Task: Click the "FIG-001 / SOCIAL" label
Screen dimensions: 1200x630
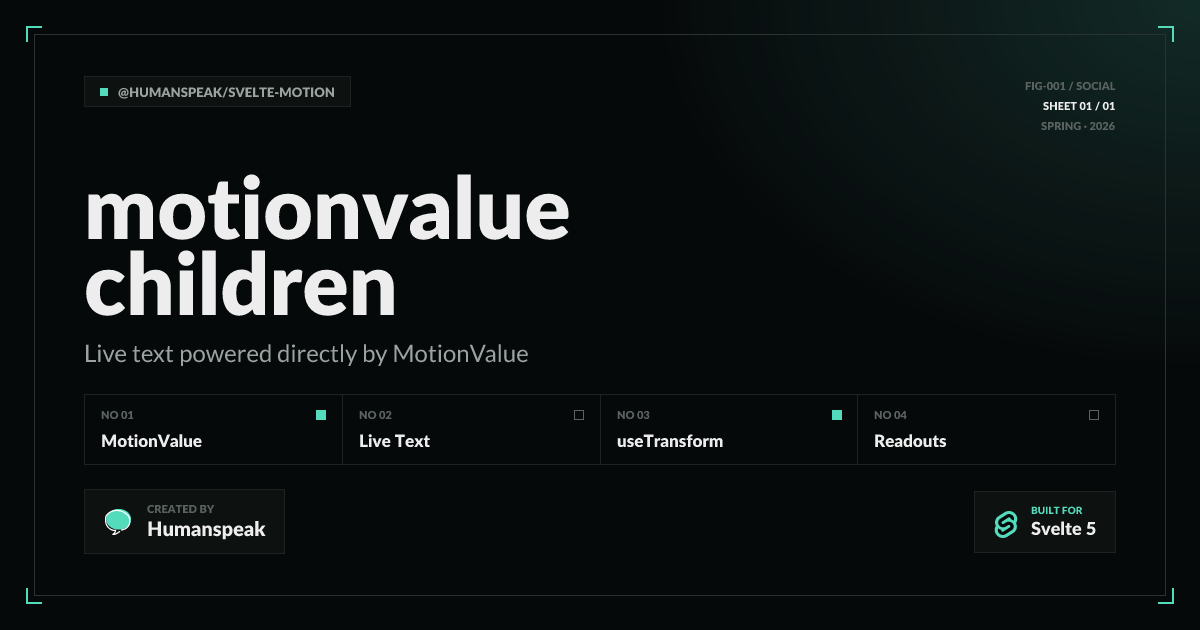Action: click(x=1070, y=86)
